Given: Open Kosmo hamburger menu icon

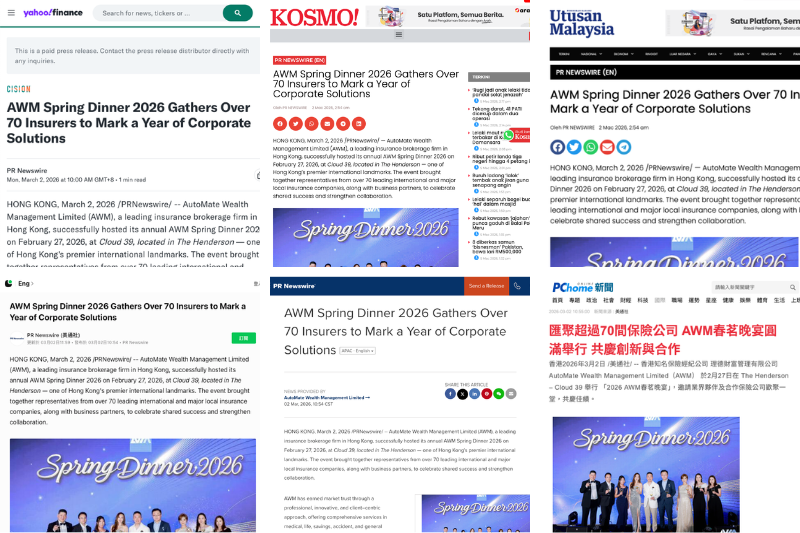Looking at the screenshot, I should click(399, 35).
